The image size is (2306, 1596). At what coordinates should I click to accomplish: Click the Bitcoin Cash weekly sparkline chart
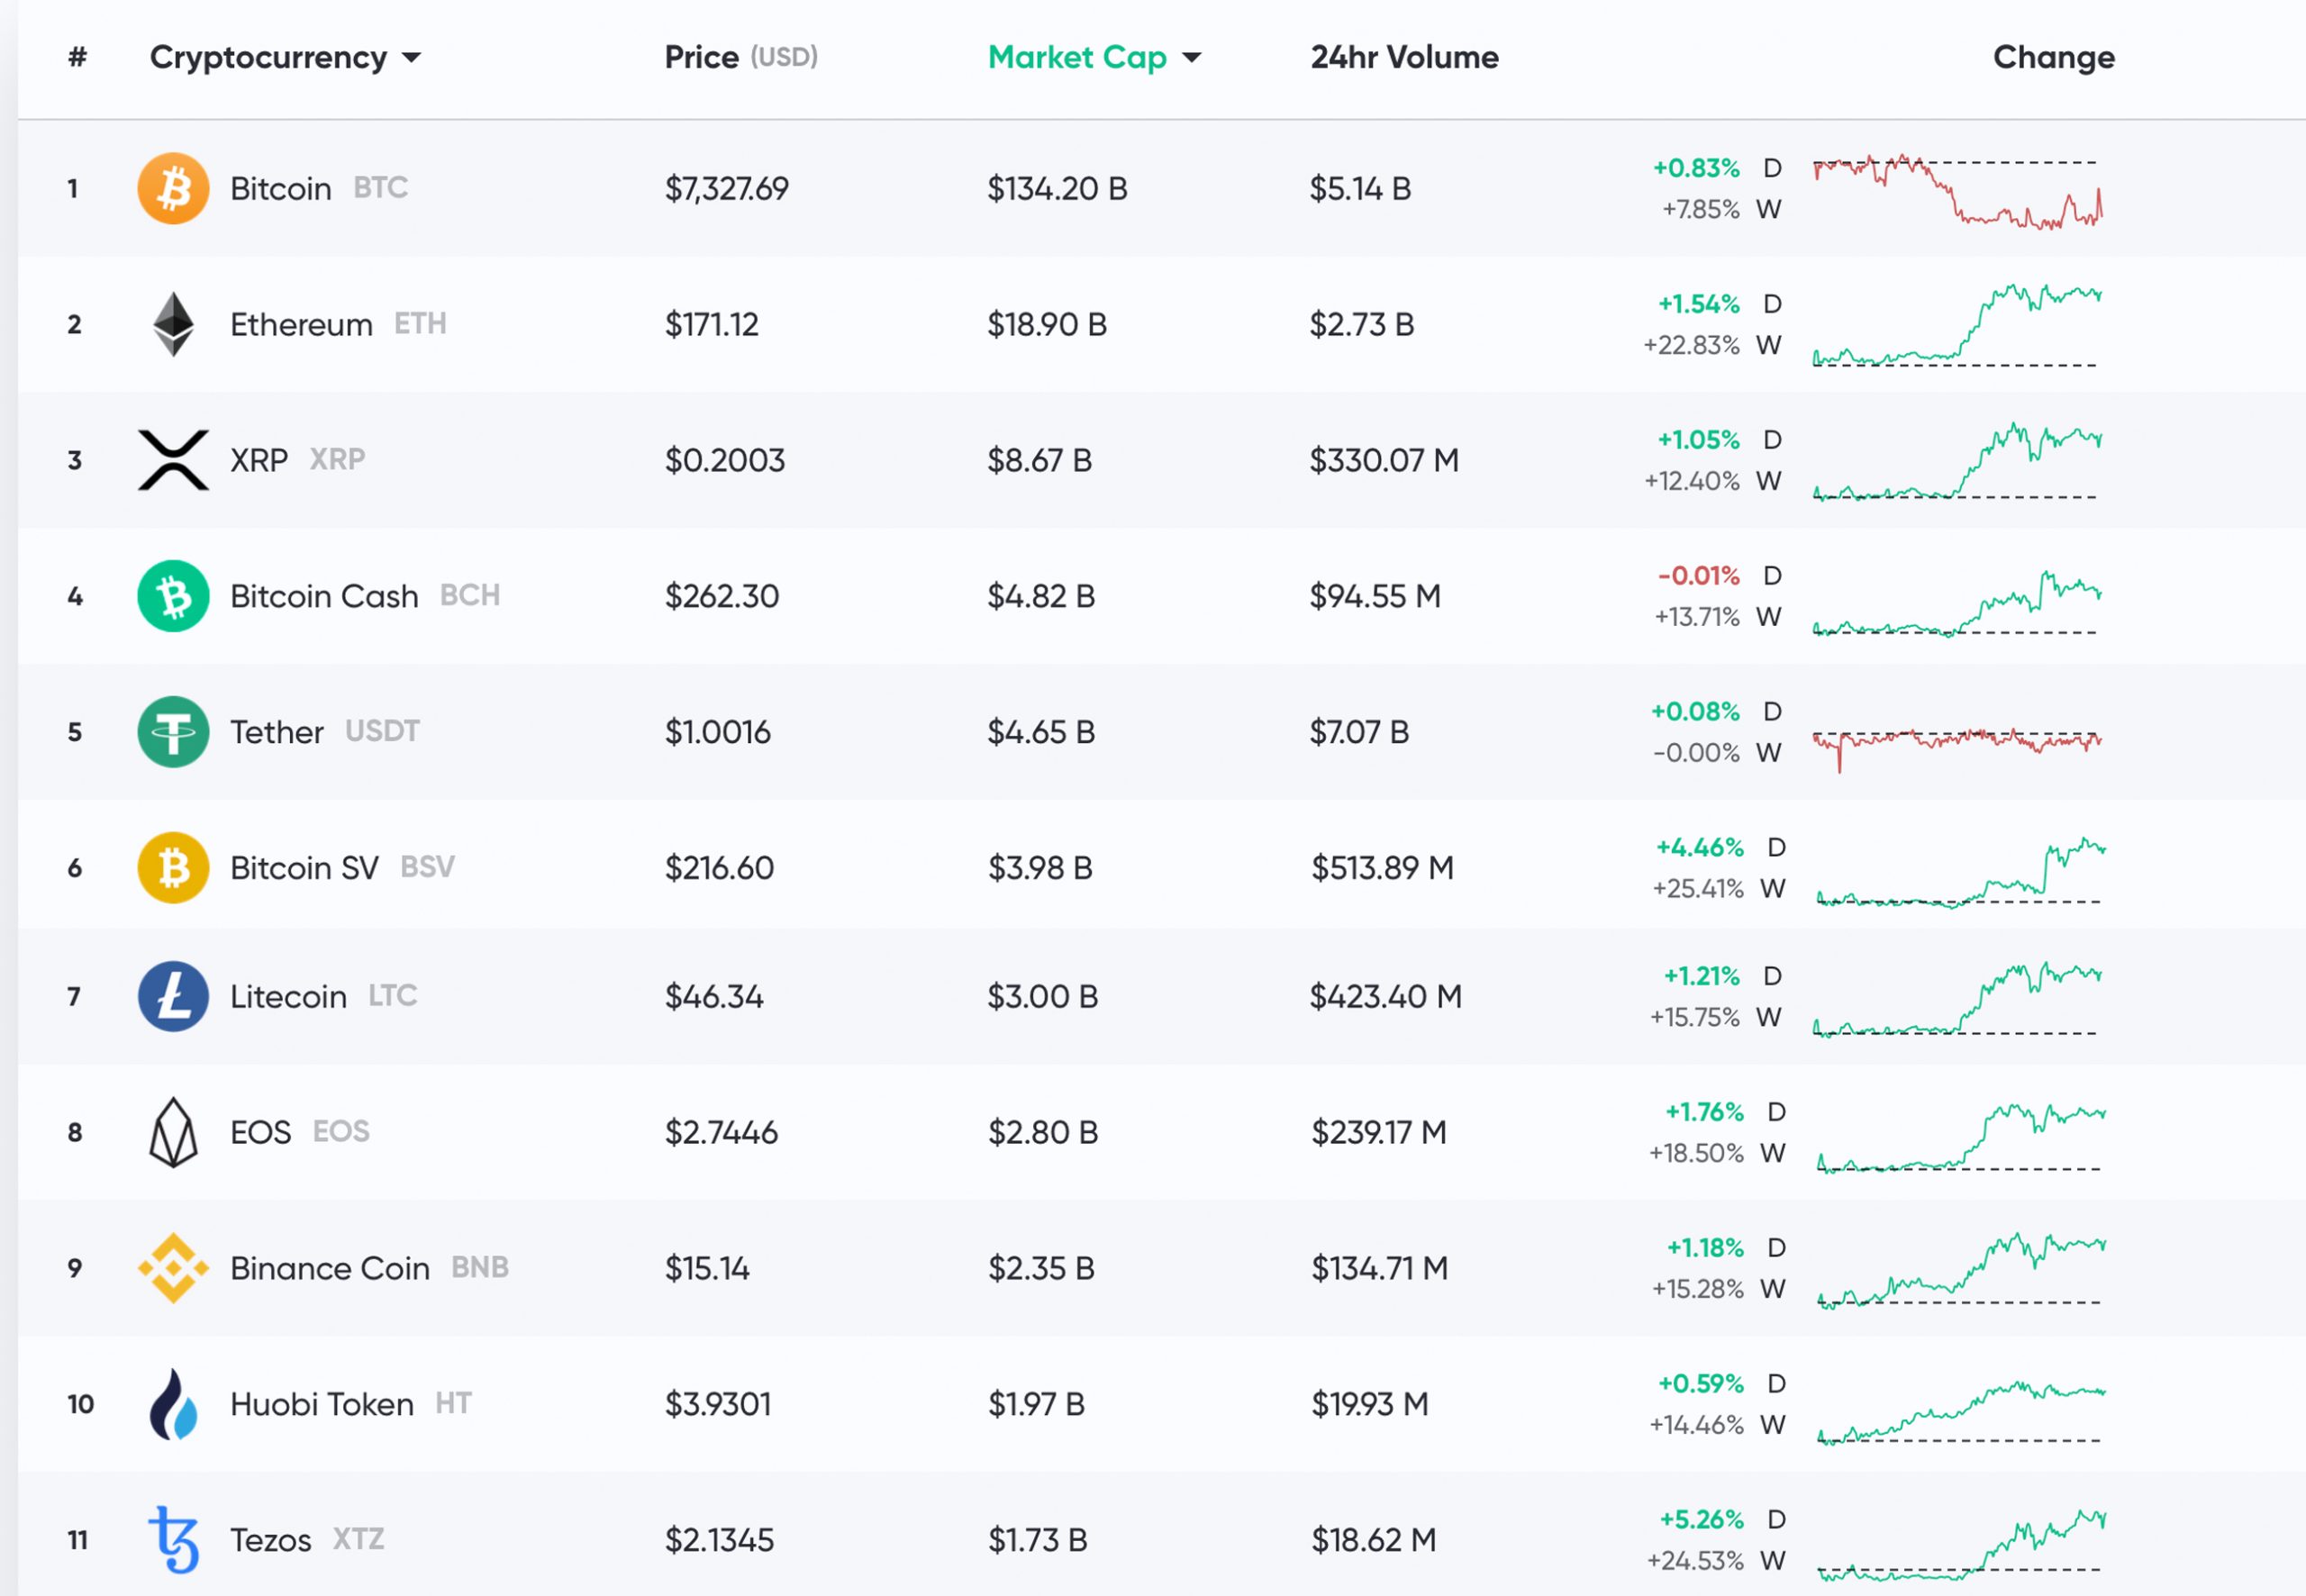click(1958, 603)
